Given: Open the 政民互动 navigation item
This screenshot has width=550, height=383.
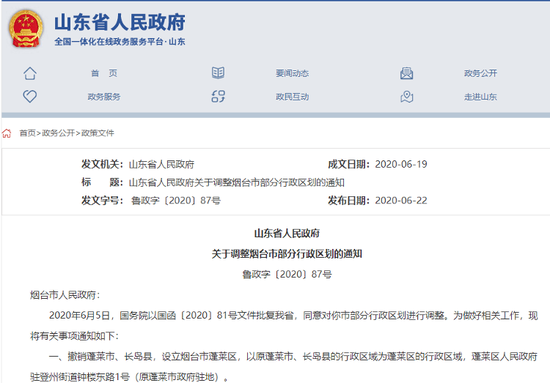Looking at the screenshot, I should (x=292, y=97).
